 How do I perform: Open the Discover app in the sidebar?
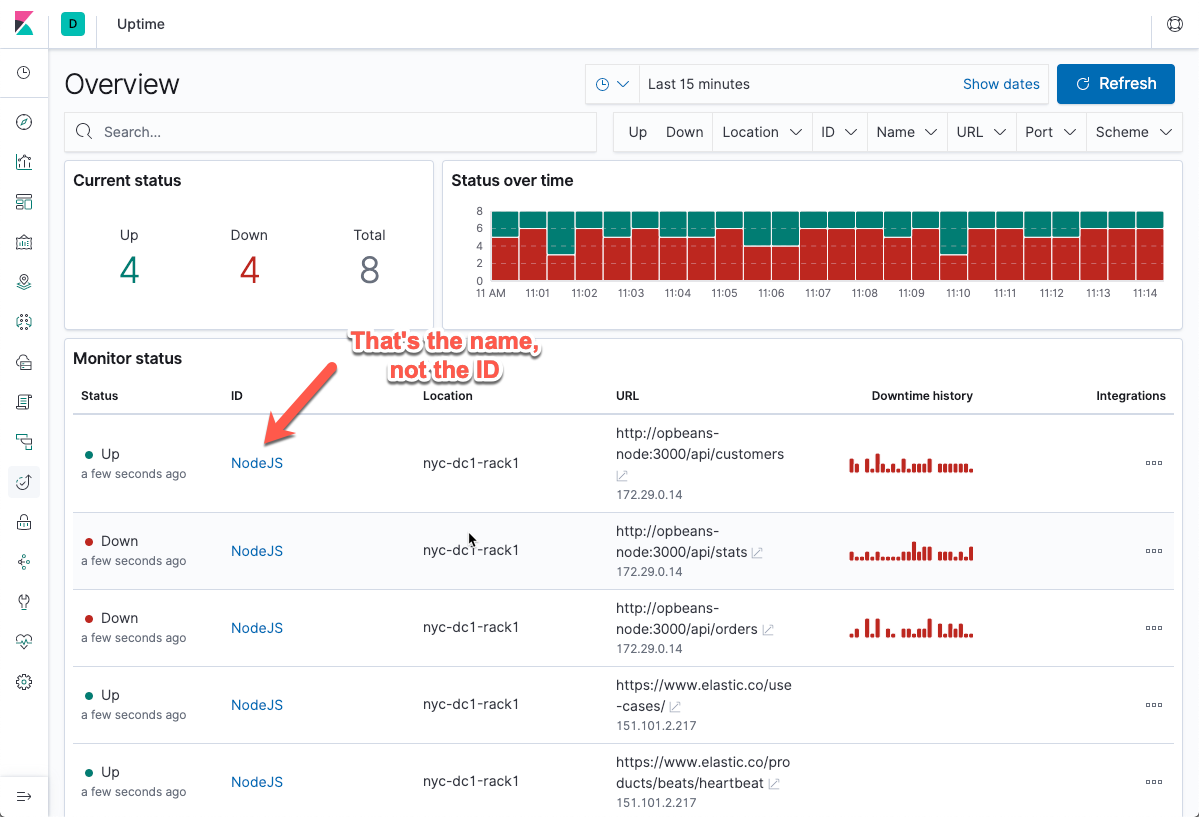[x=23, y=121]
